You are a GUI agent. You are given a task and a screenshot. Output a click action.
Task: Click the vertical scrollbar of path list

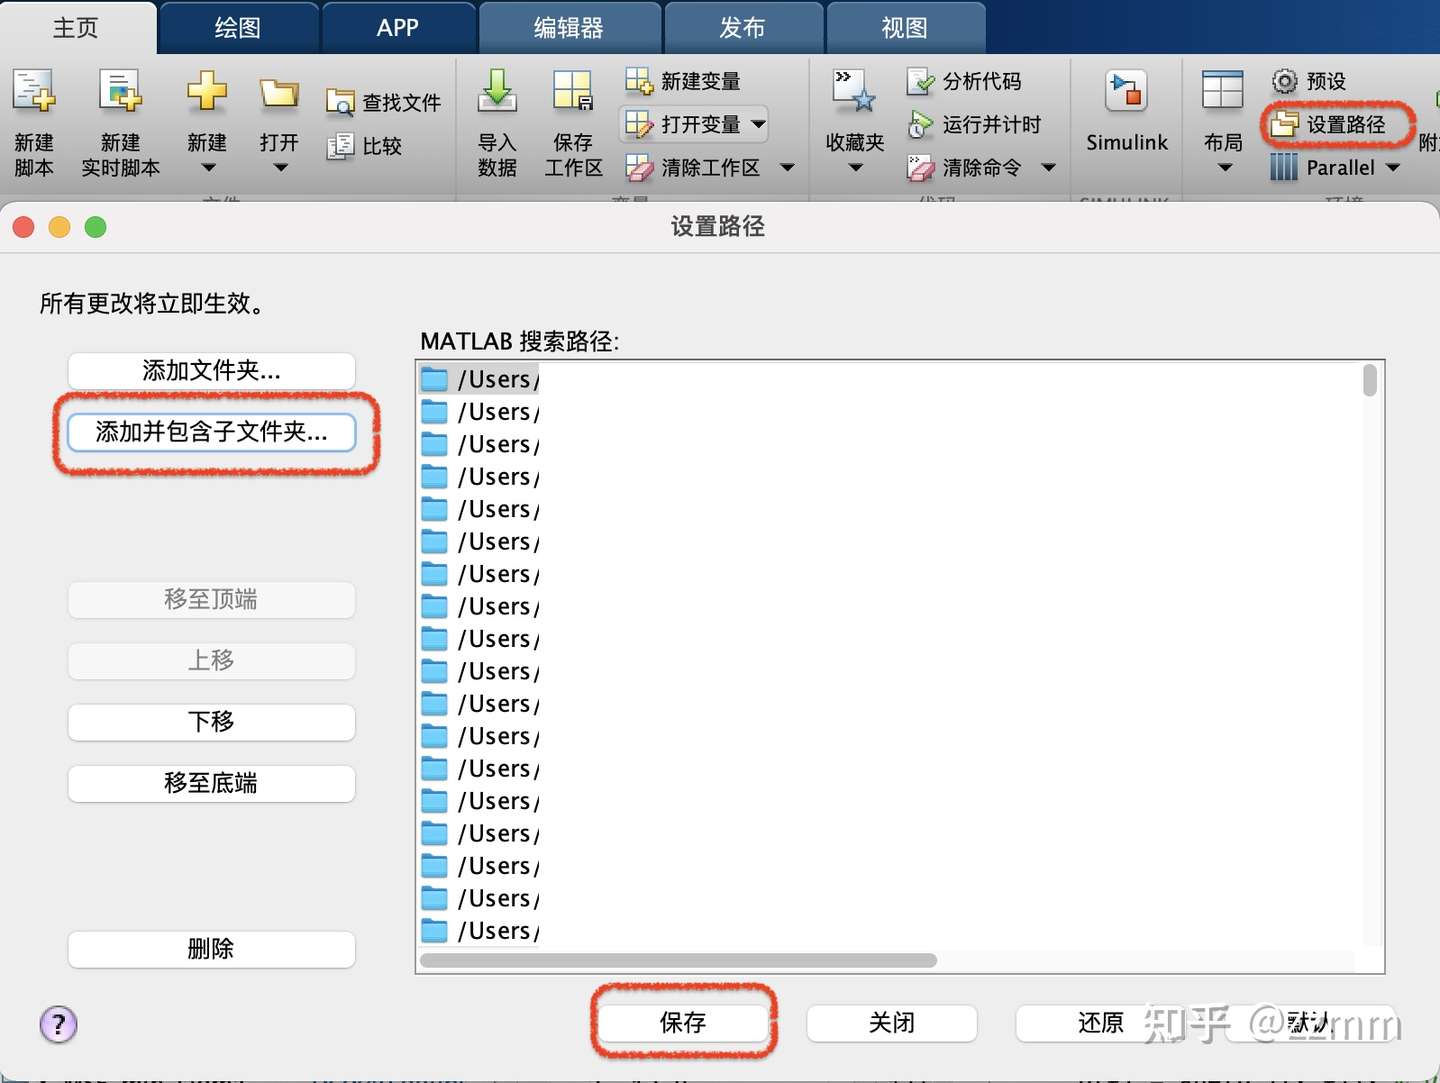[x=1370, y=381]
